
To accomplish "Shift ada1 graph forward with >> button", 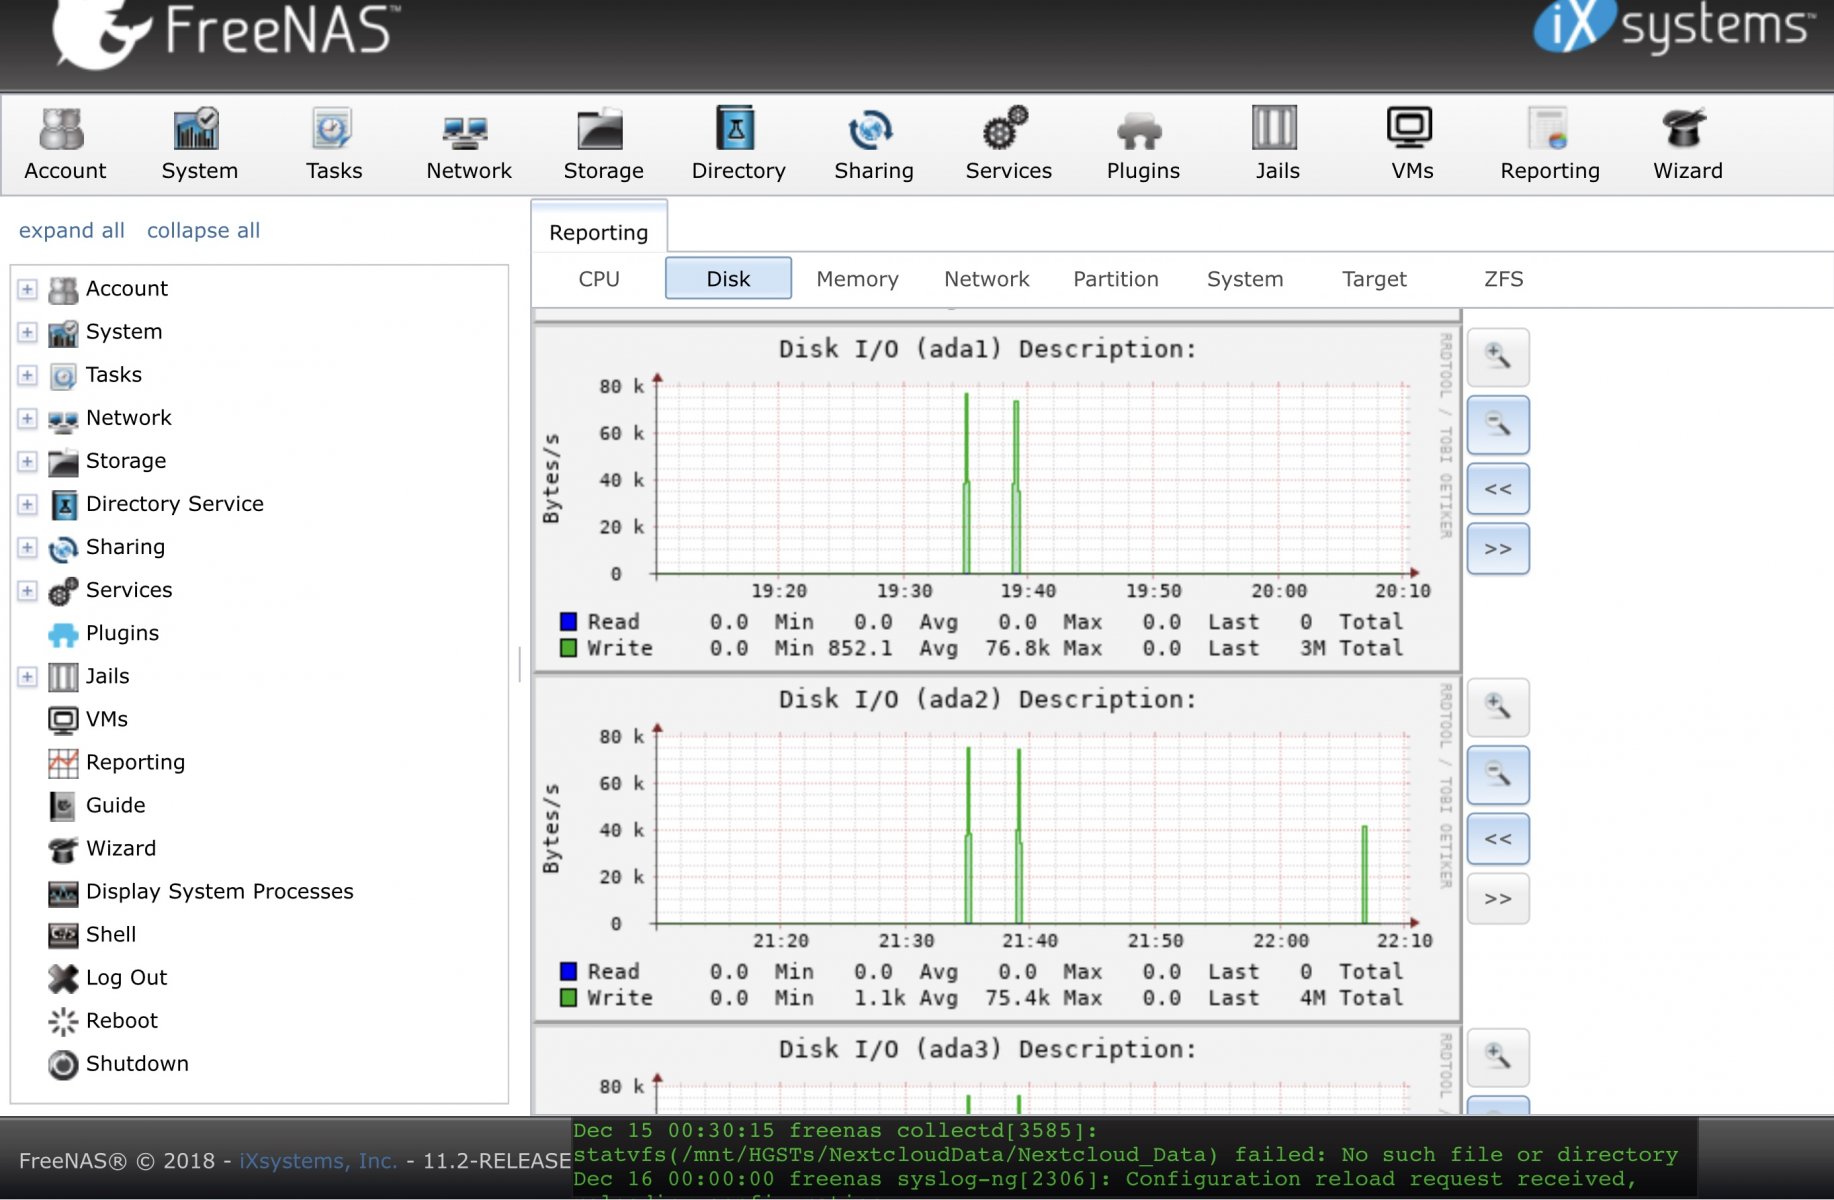I will tap(1497, 549).
